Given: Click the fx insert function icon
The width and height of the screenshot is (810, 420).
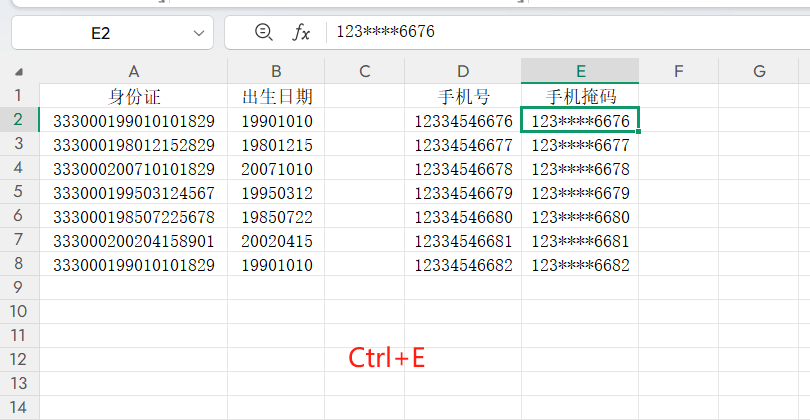Looking at the screenshot, I should (x=301, y=33).
